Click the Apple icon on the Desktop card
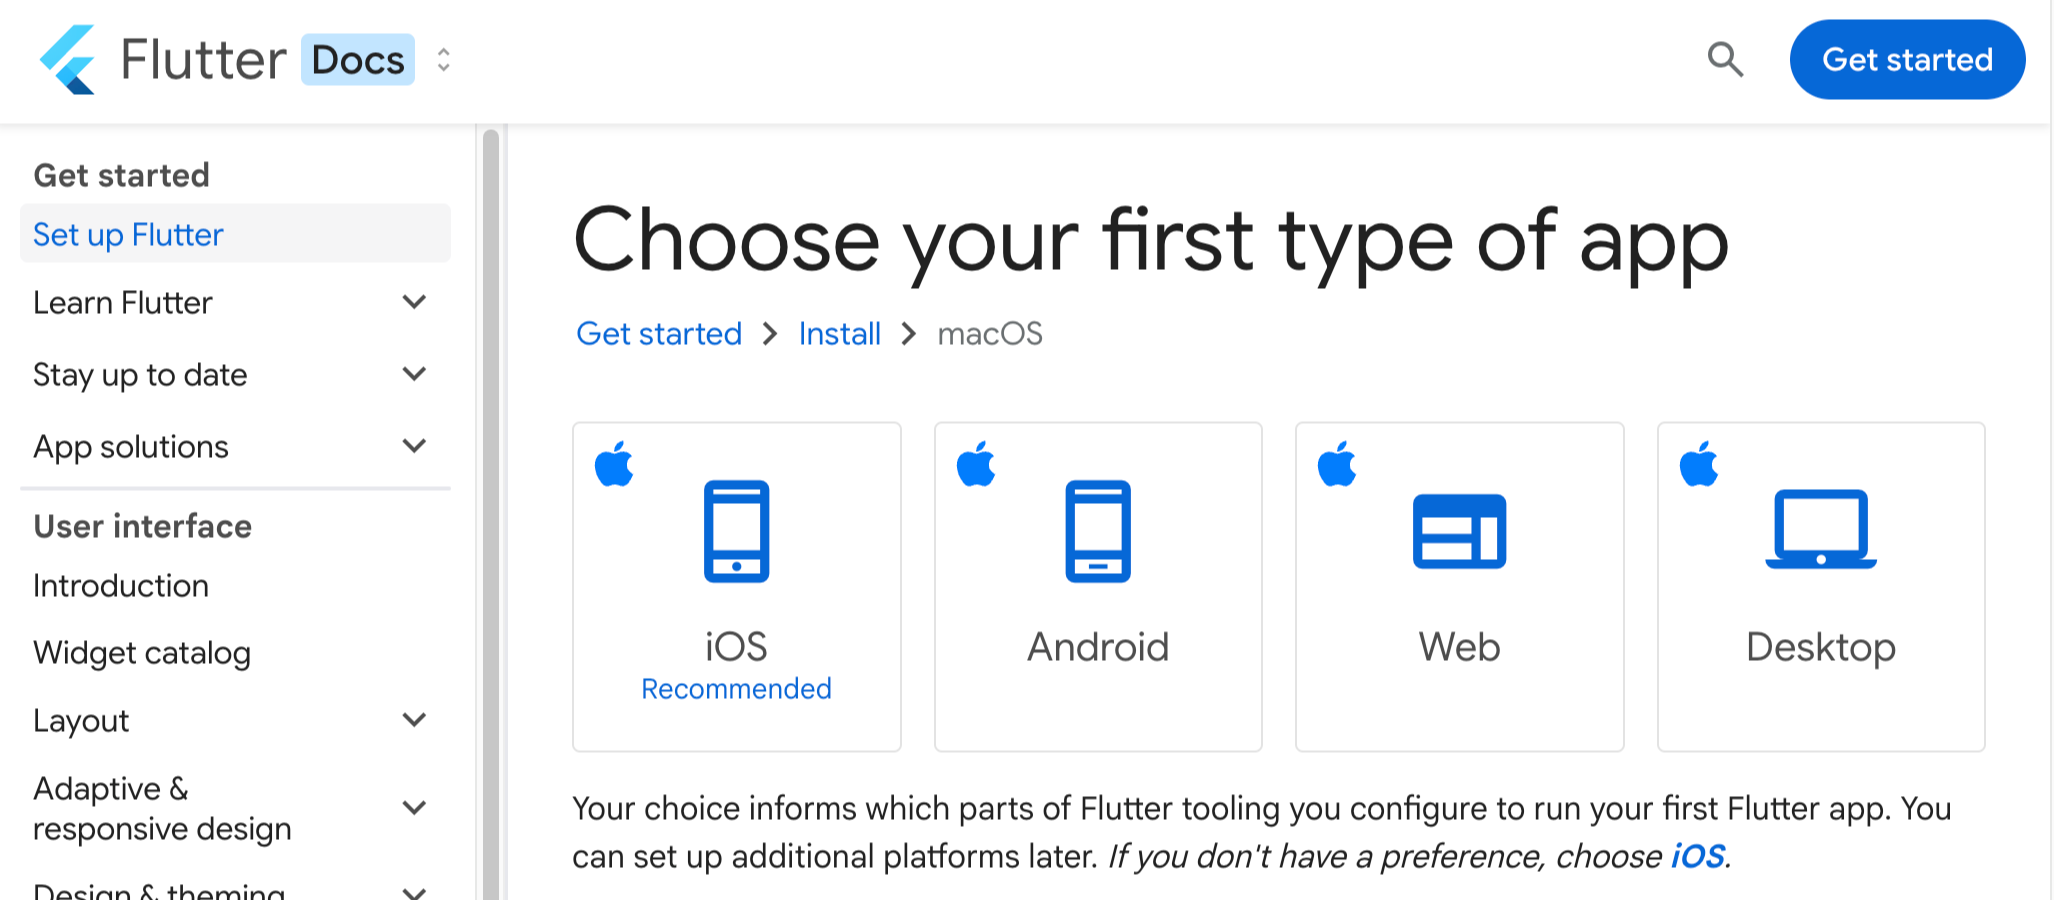The image size is (2054, 900). pyautogui.click(x=1698, y=462)
